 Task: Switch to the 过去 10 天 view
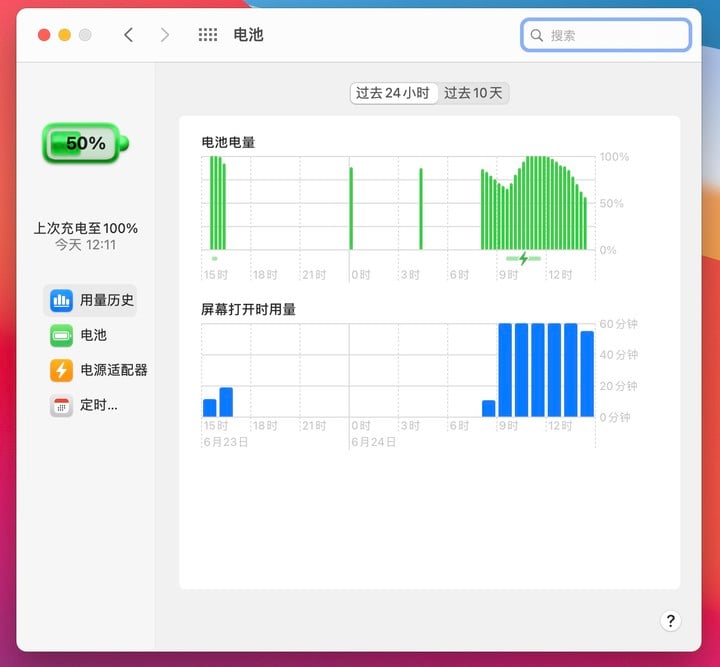[x=474, y=93]
